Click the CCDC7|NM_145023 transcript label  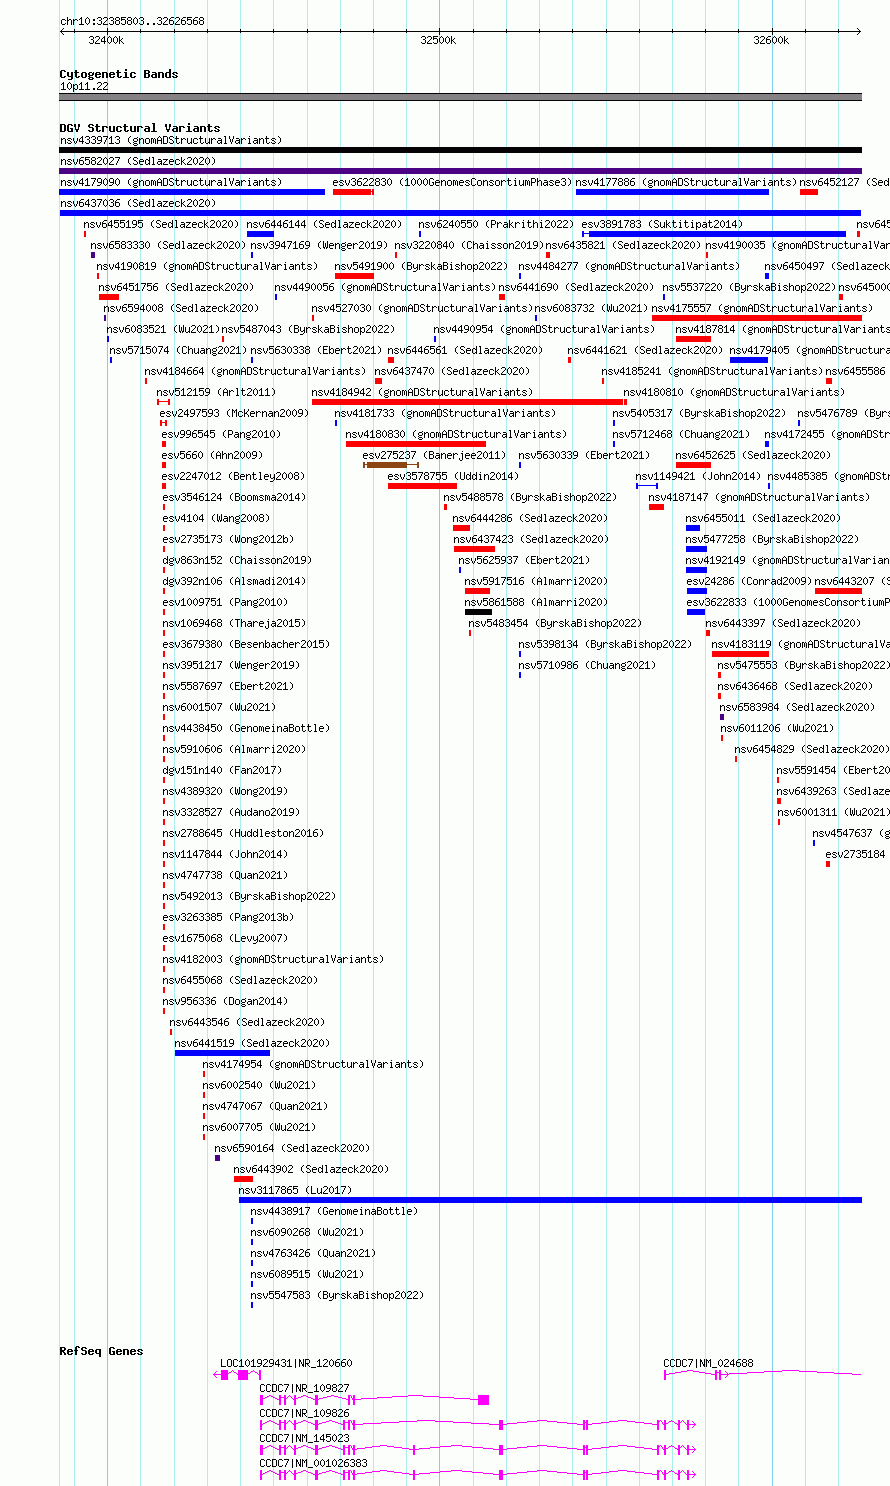tap(305, 1438)
